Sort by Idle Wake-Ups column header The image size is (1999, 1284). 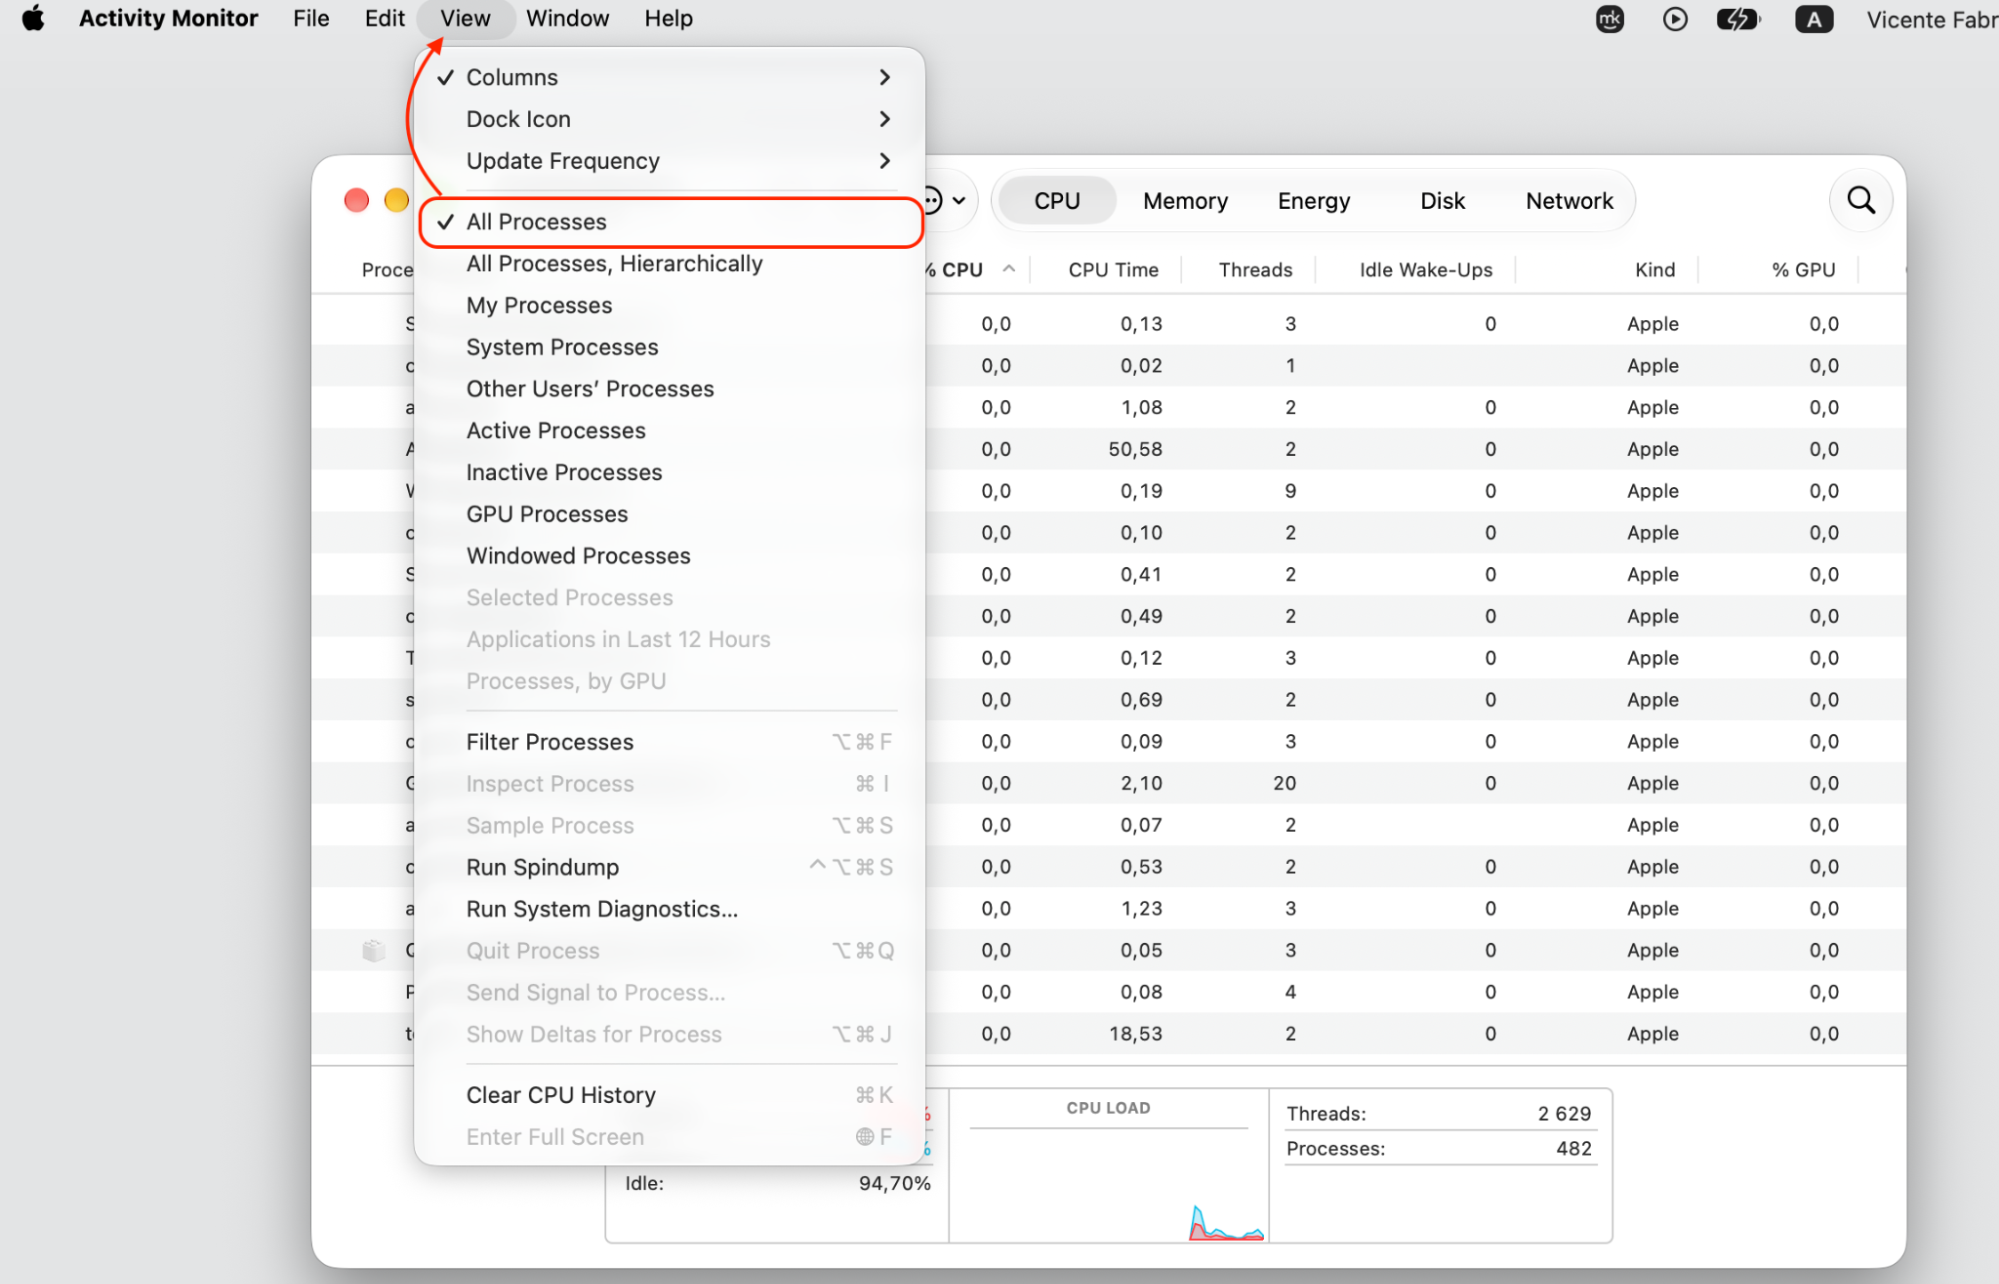1425,270
